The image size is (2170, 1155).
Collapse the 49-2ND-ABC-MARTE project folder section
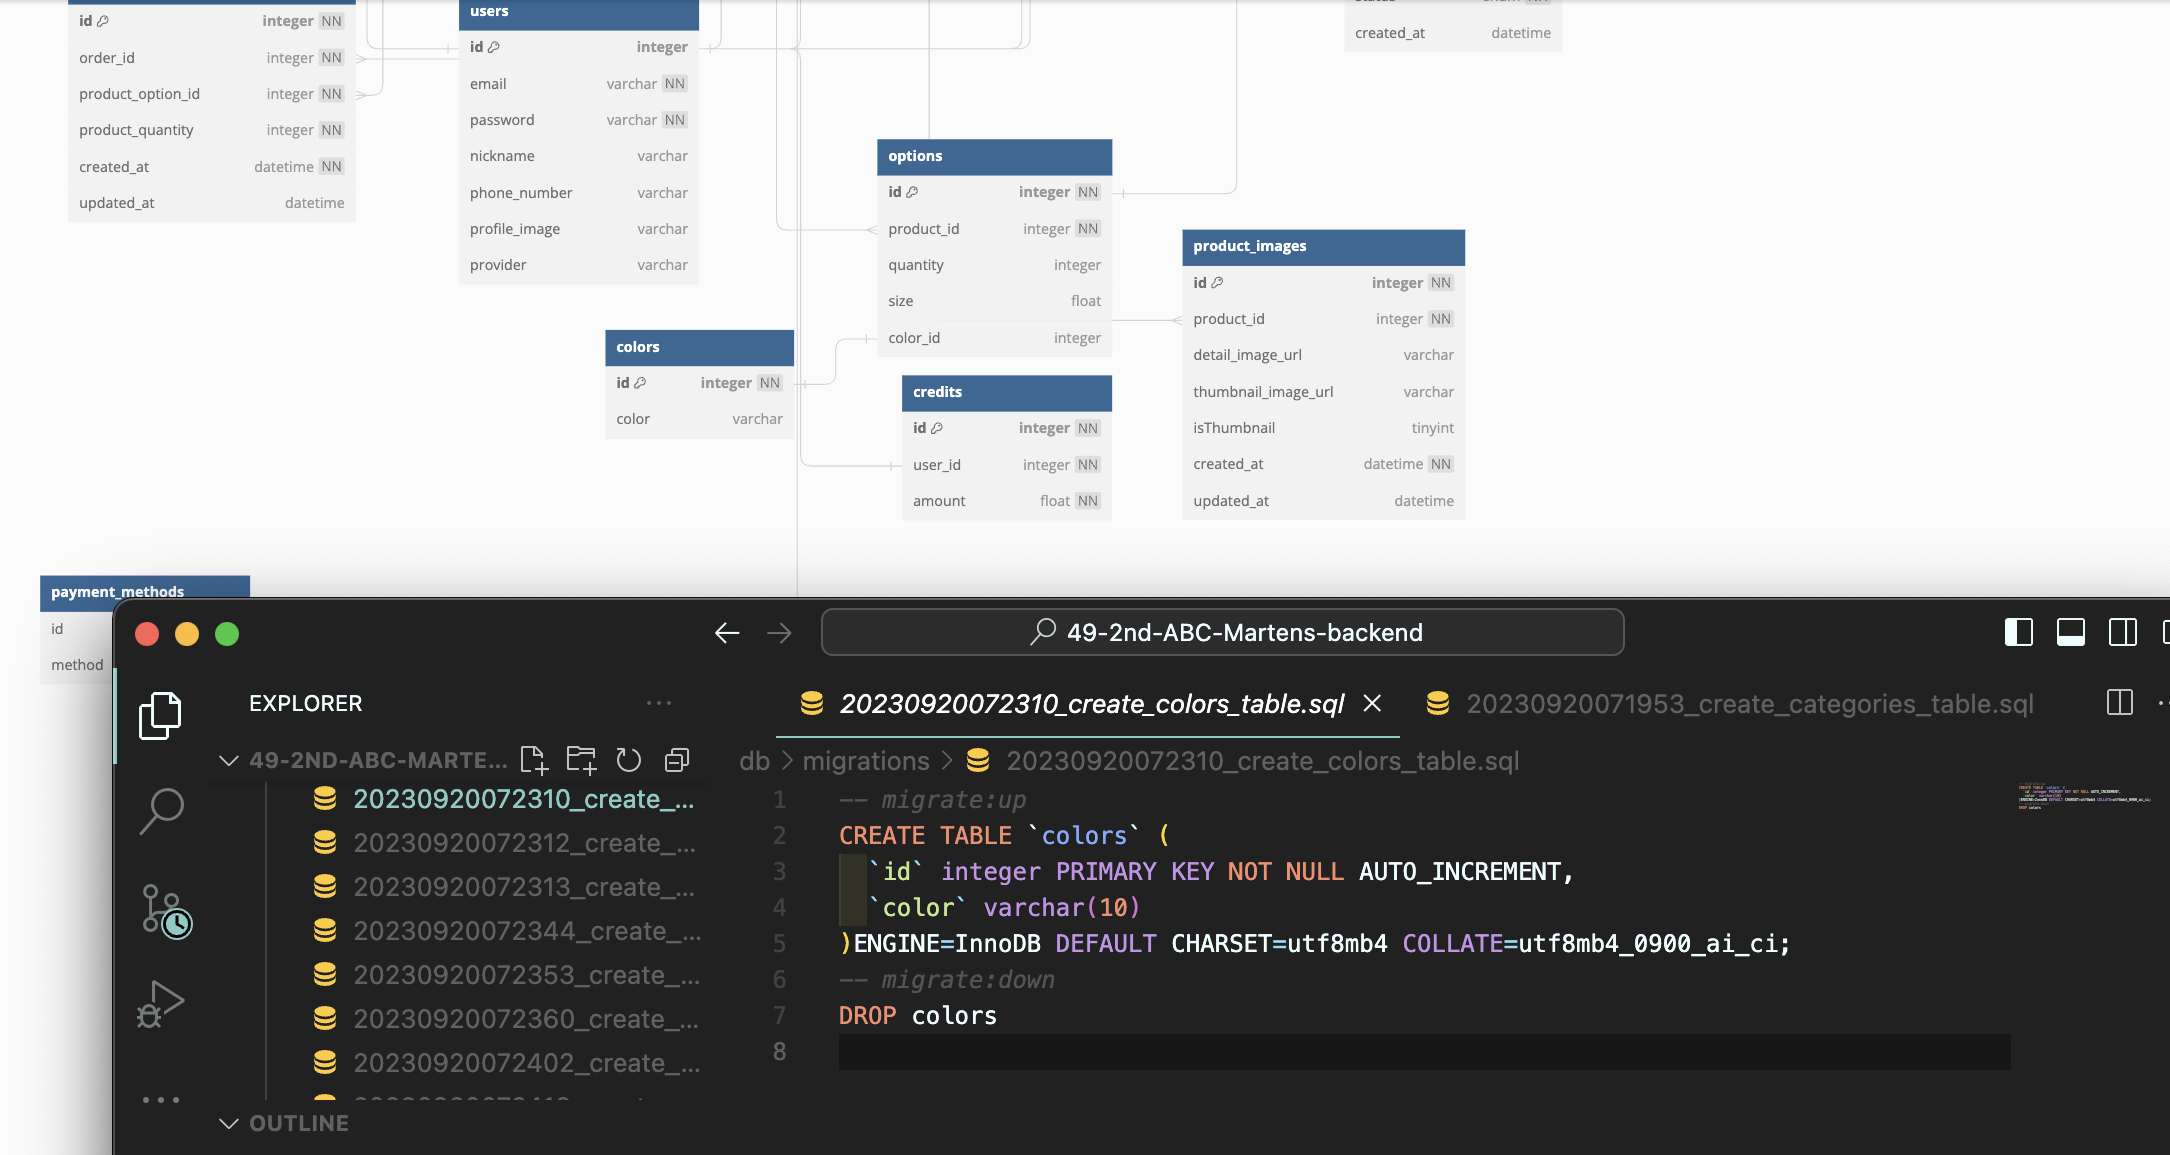click(x=229, y=760)
